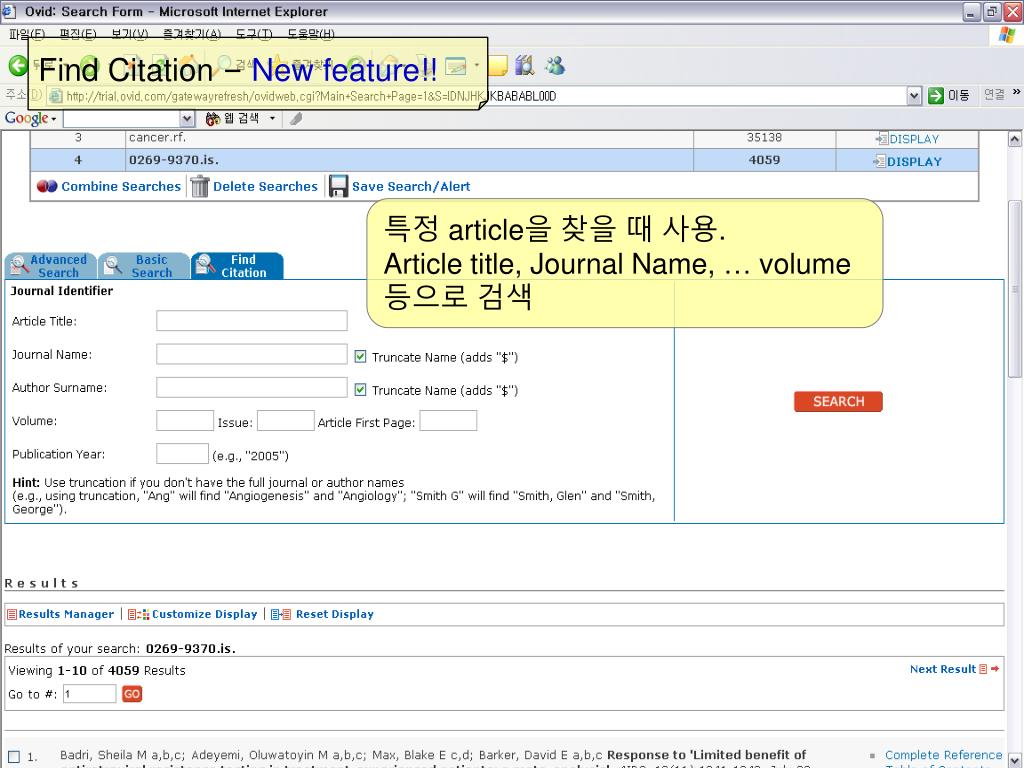
Task: Click the 이동 go button by address bar
Action: tap(948, 96)
